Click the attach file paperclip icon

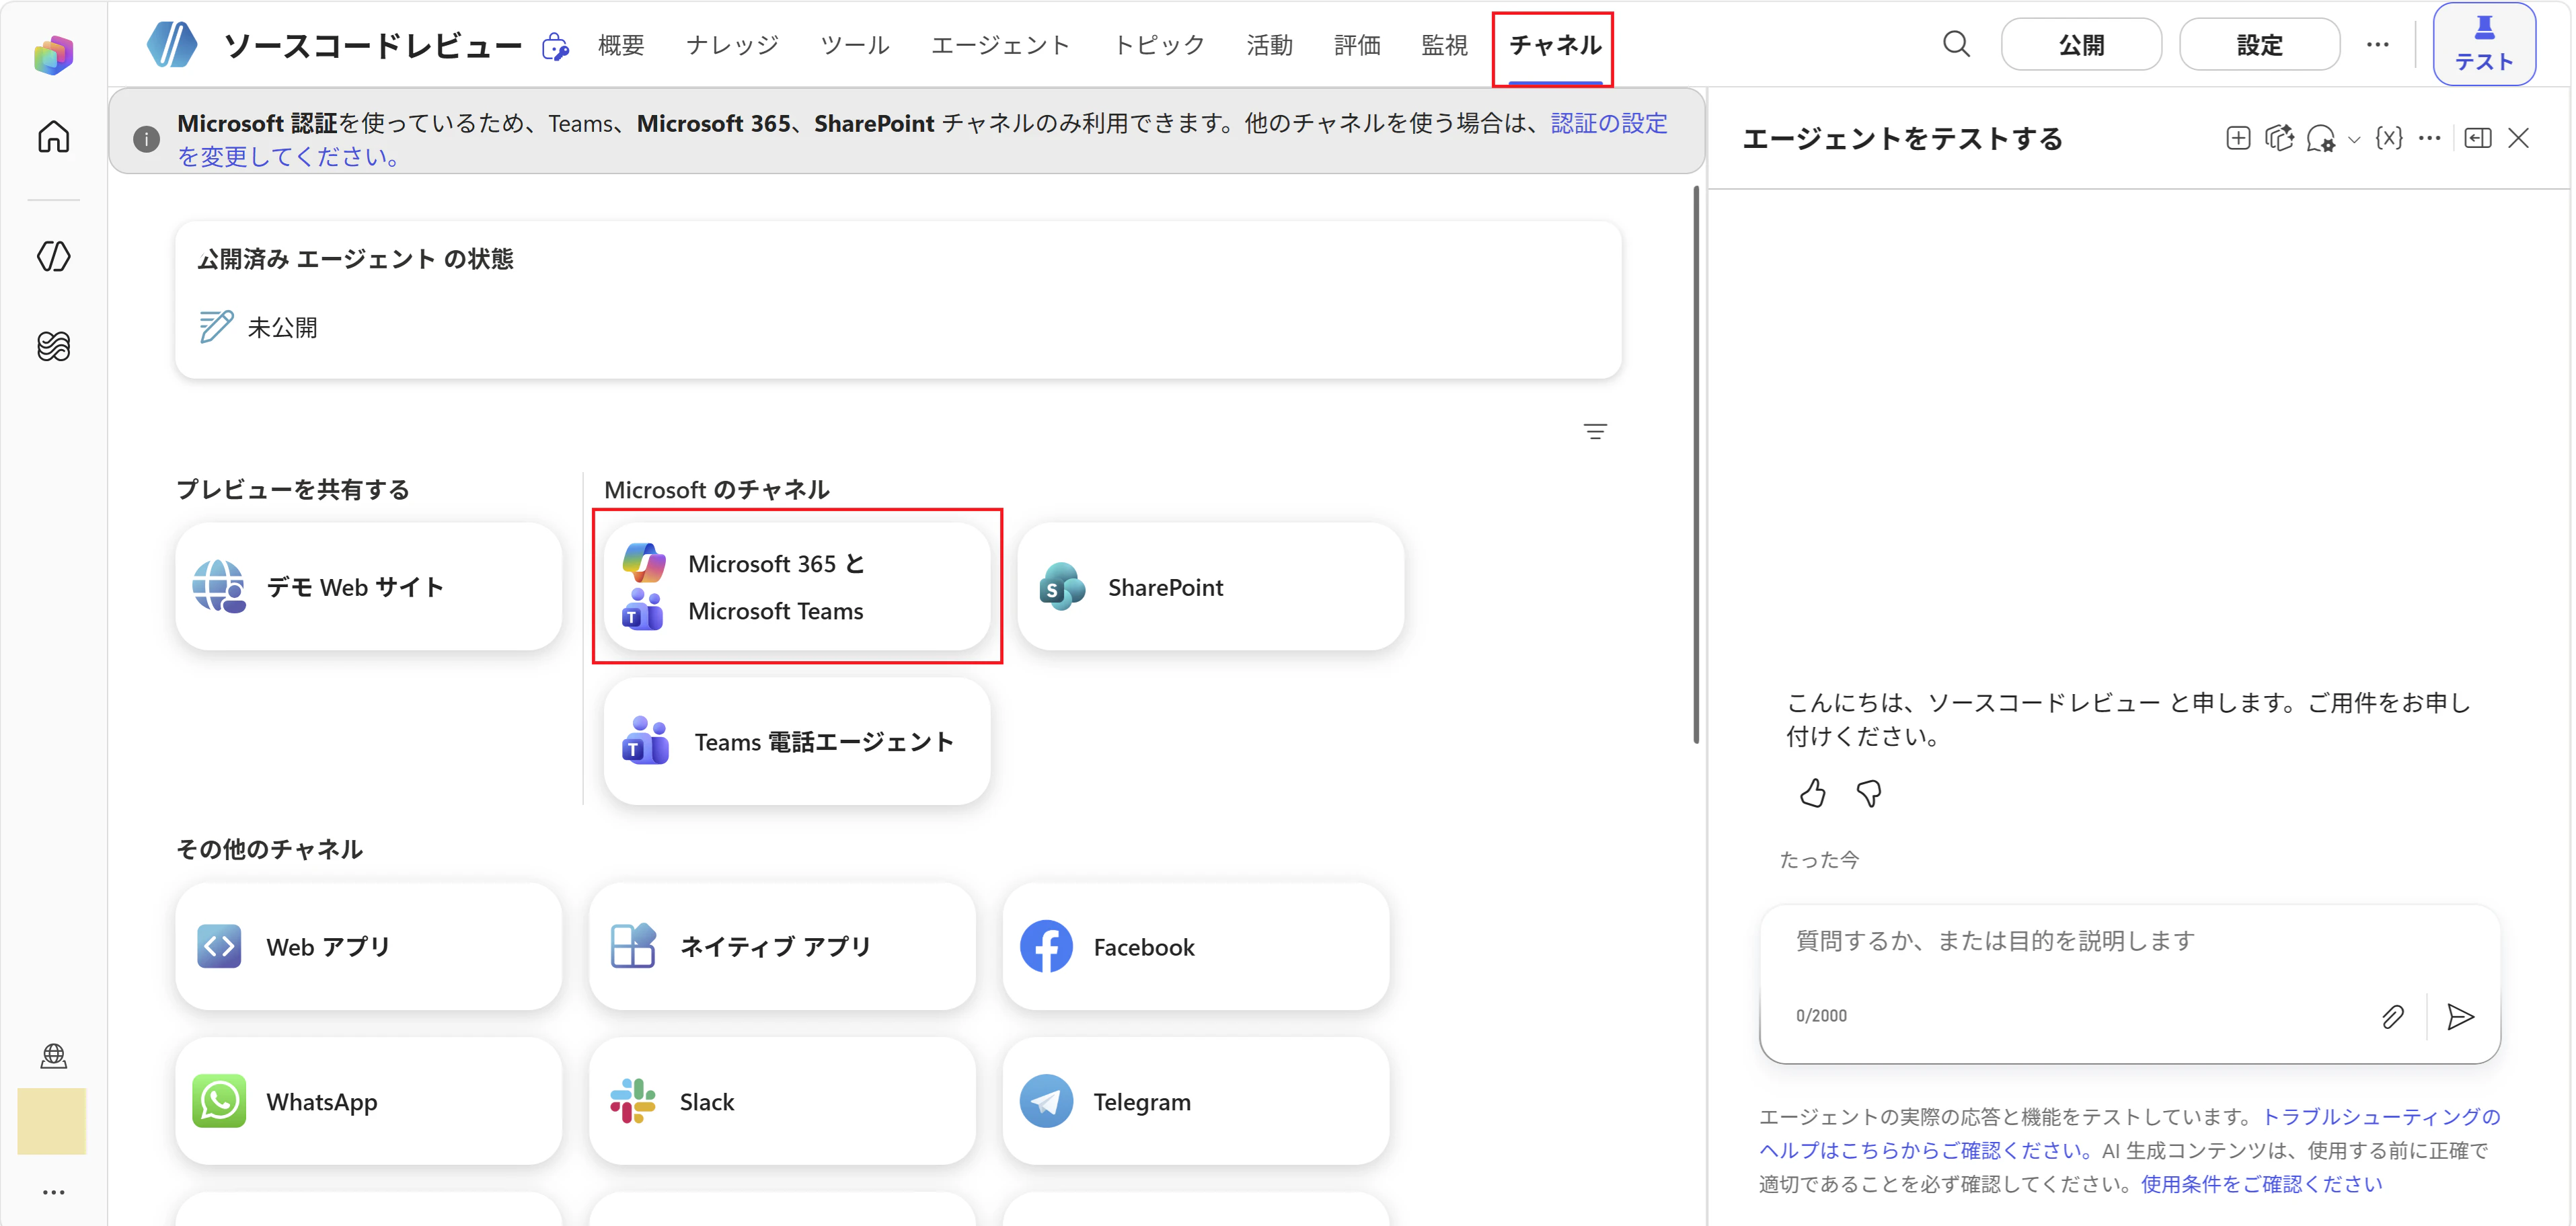2393,1017
